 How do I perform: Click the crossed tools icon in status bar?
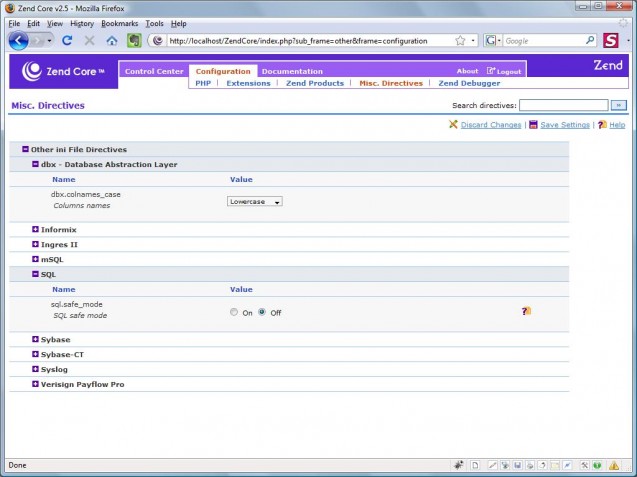[584, 465]
